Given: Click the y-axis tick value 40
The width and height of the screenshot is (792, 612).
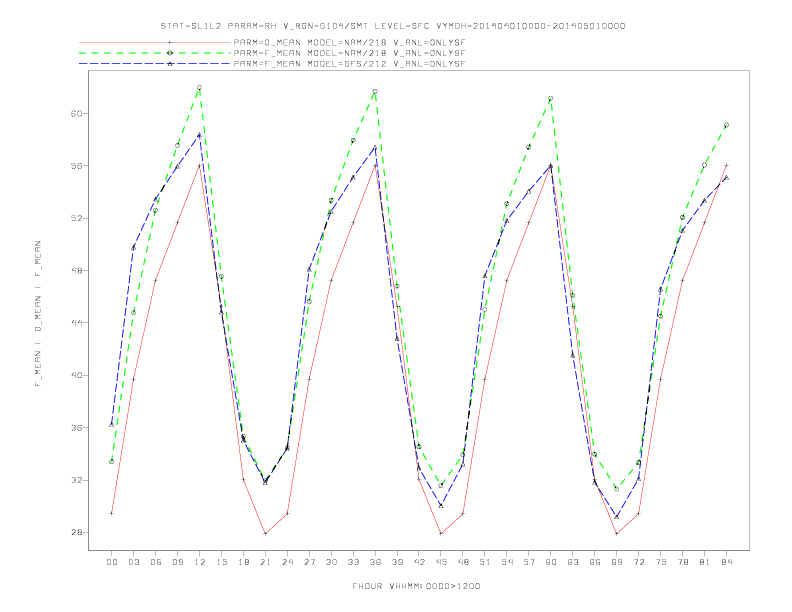Looking at the screenshot, I should click(77, 375).
